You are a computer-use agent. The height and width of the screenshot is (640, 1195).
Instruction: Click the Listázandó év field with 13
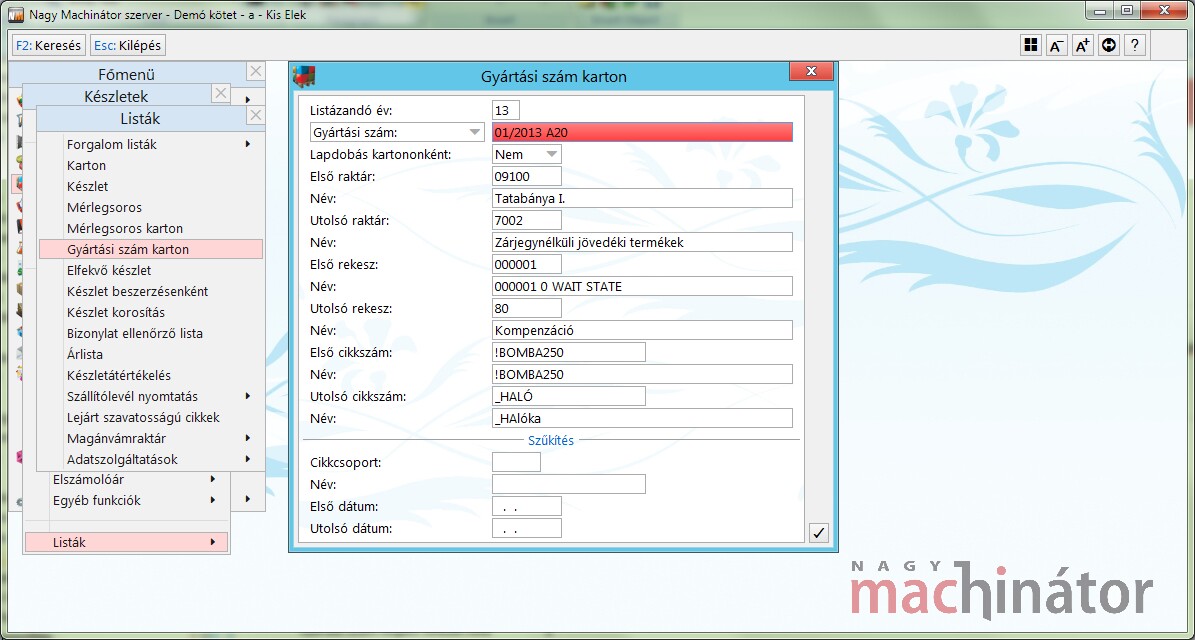coord(506,110)
